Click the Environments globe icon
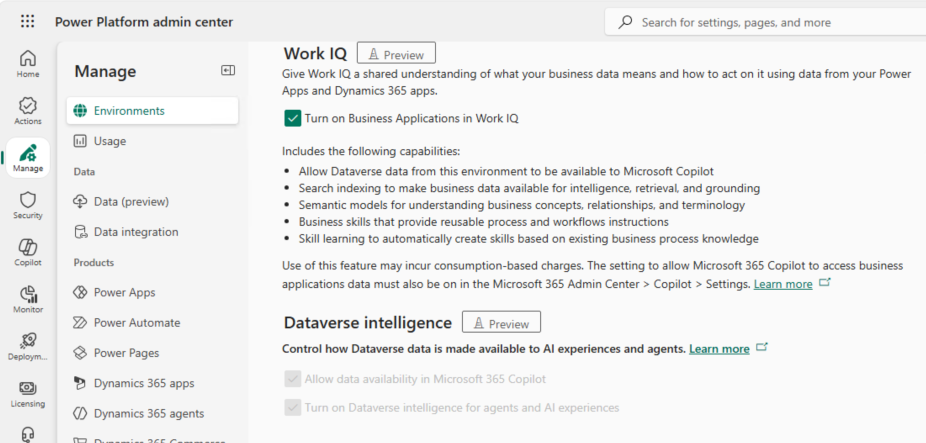This screenshot has width=926, height=443. (80, 110)
